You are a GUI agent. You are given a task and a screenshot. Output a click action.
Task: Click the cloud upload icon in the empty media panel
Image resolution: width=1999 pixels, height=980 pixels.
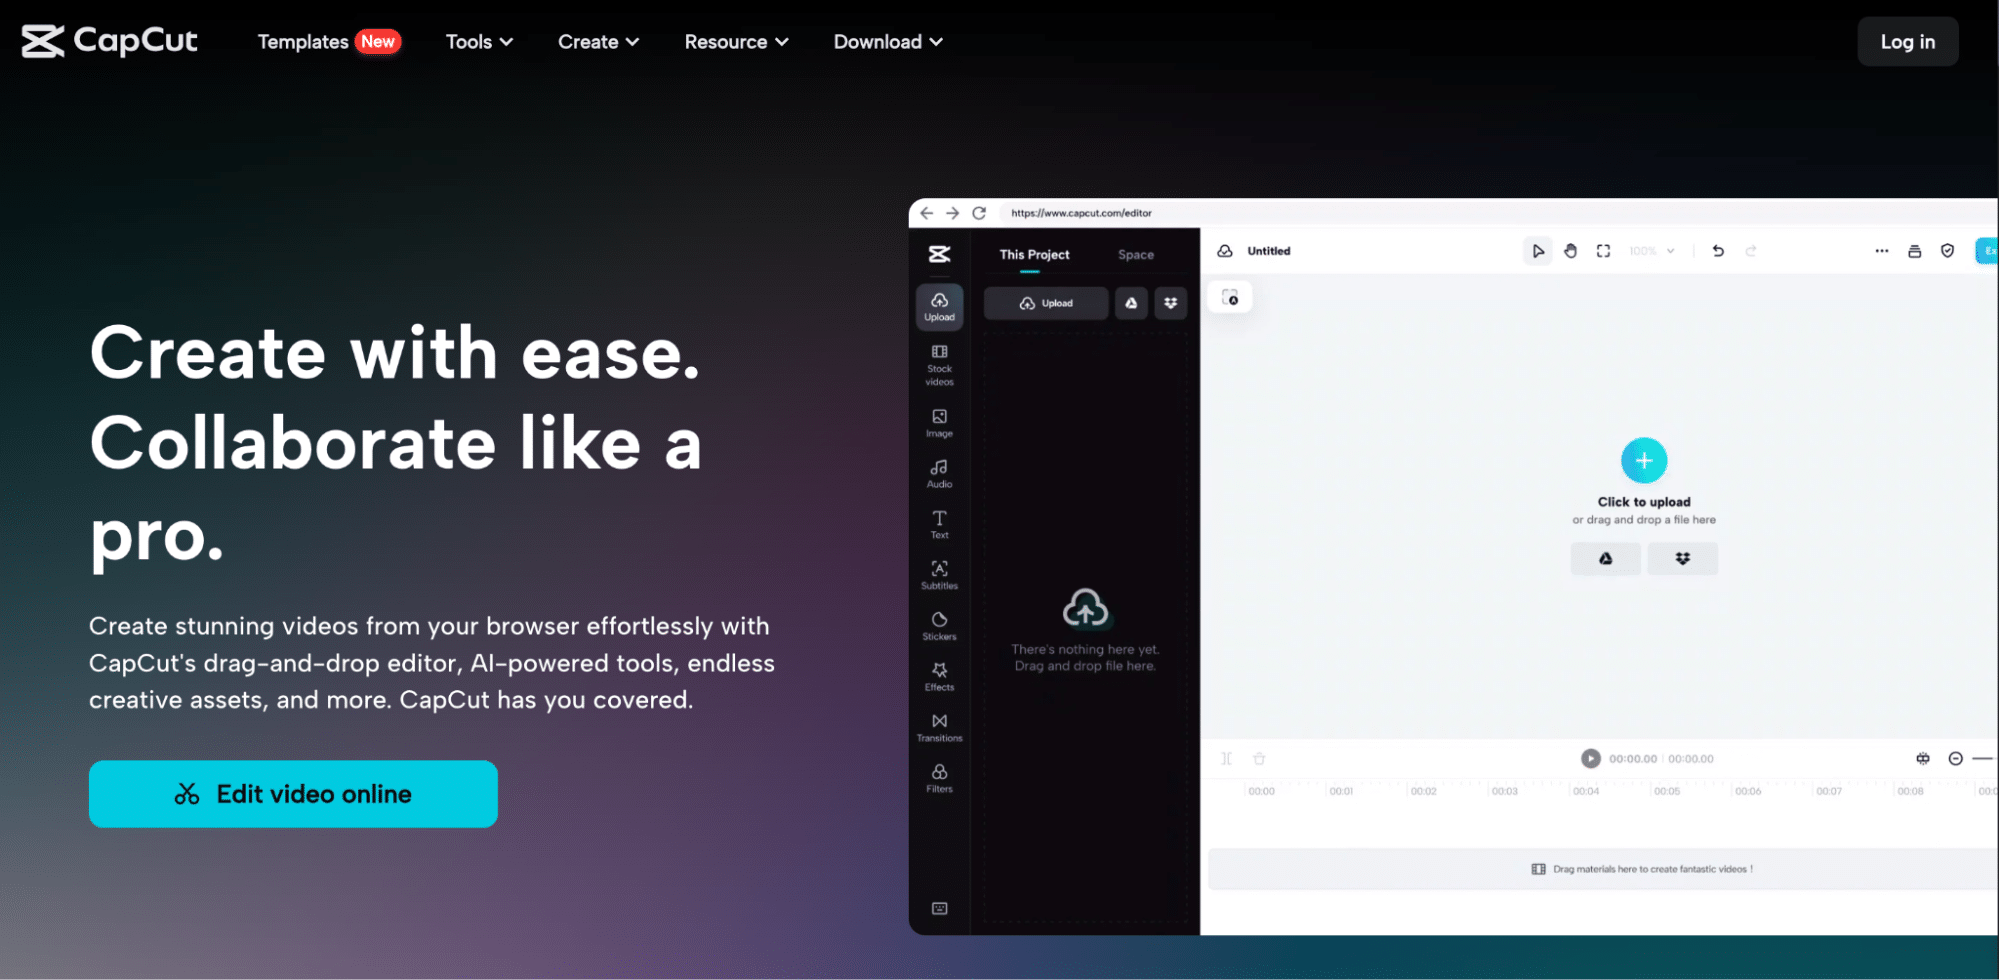[1085, 608]
